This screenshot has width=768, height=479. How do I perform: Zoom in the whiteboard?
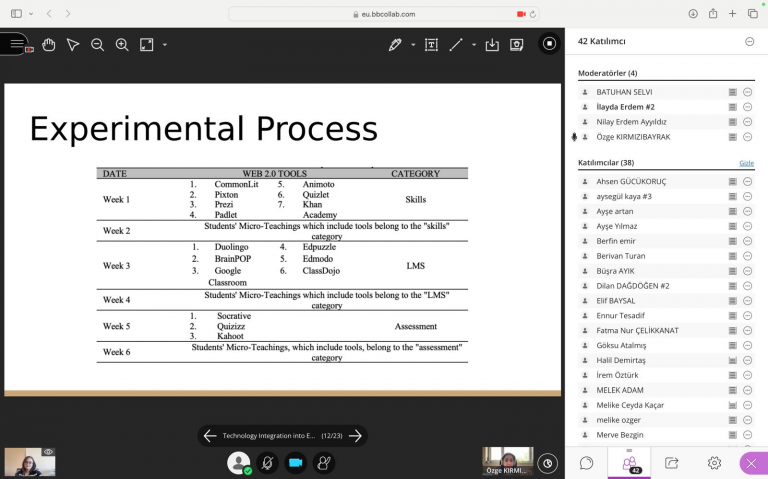point(122,45)
